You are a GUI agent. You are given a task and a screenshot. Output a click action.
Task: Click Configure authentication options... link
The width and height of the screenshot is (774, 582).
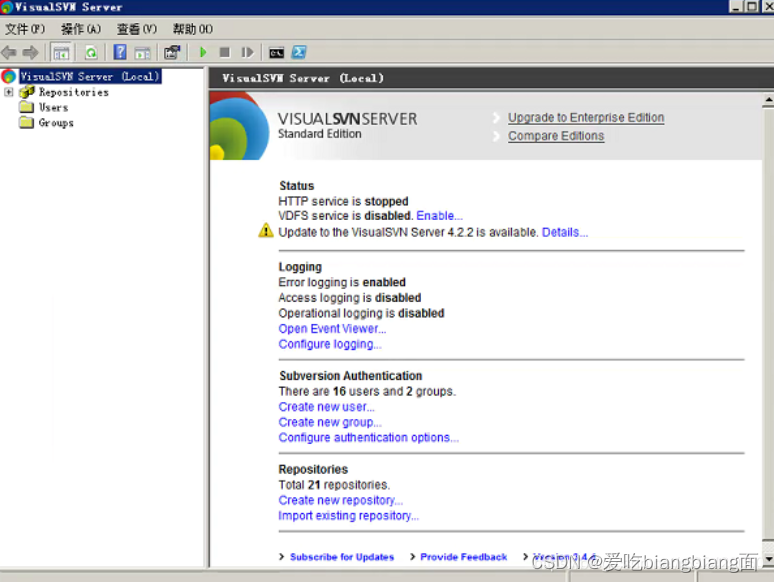point(369,438)
